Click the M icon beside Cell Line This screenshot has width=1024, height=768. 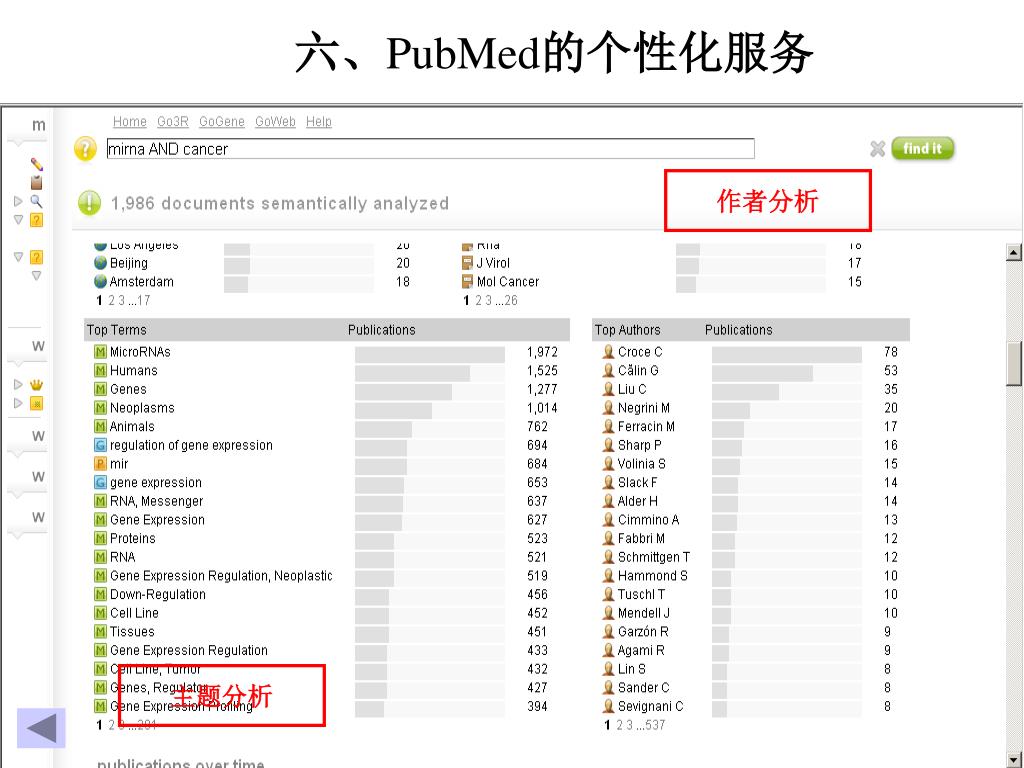100,613
